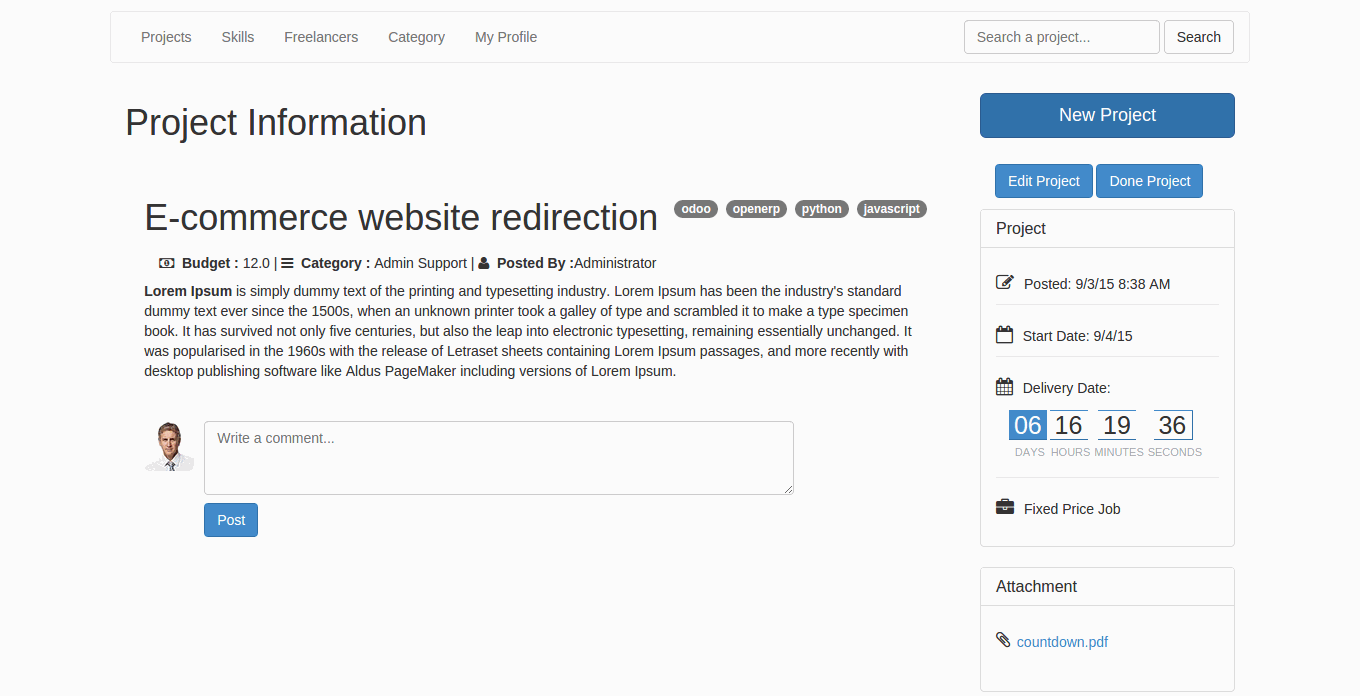
Task: Click the 19 minutes countdown box
Action: coord(1117,425)
